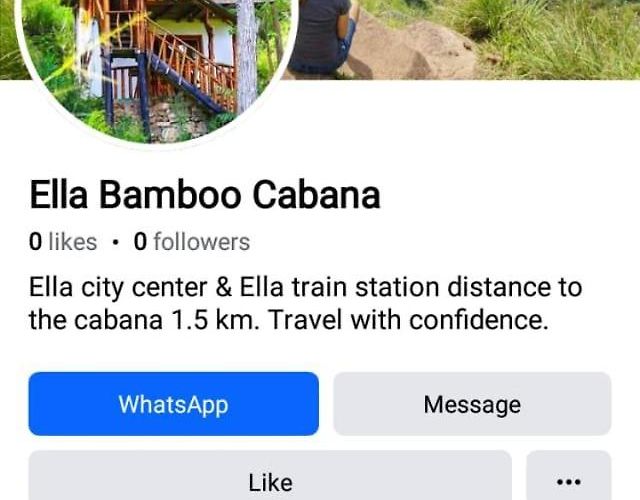This screenshot has width=640, height=500.
Task: Like the Ella Bamboo Cabana page
Action: tap(270, 476)
